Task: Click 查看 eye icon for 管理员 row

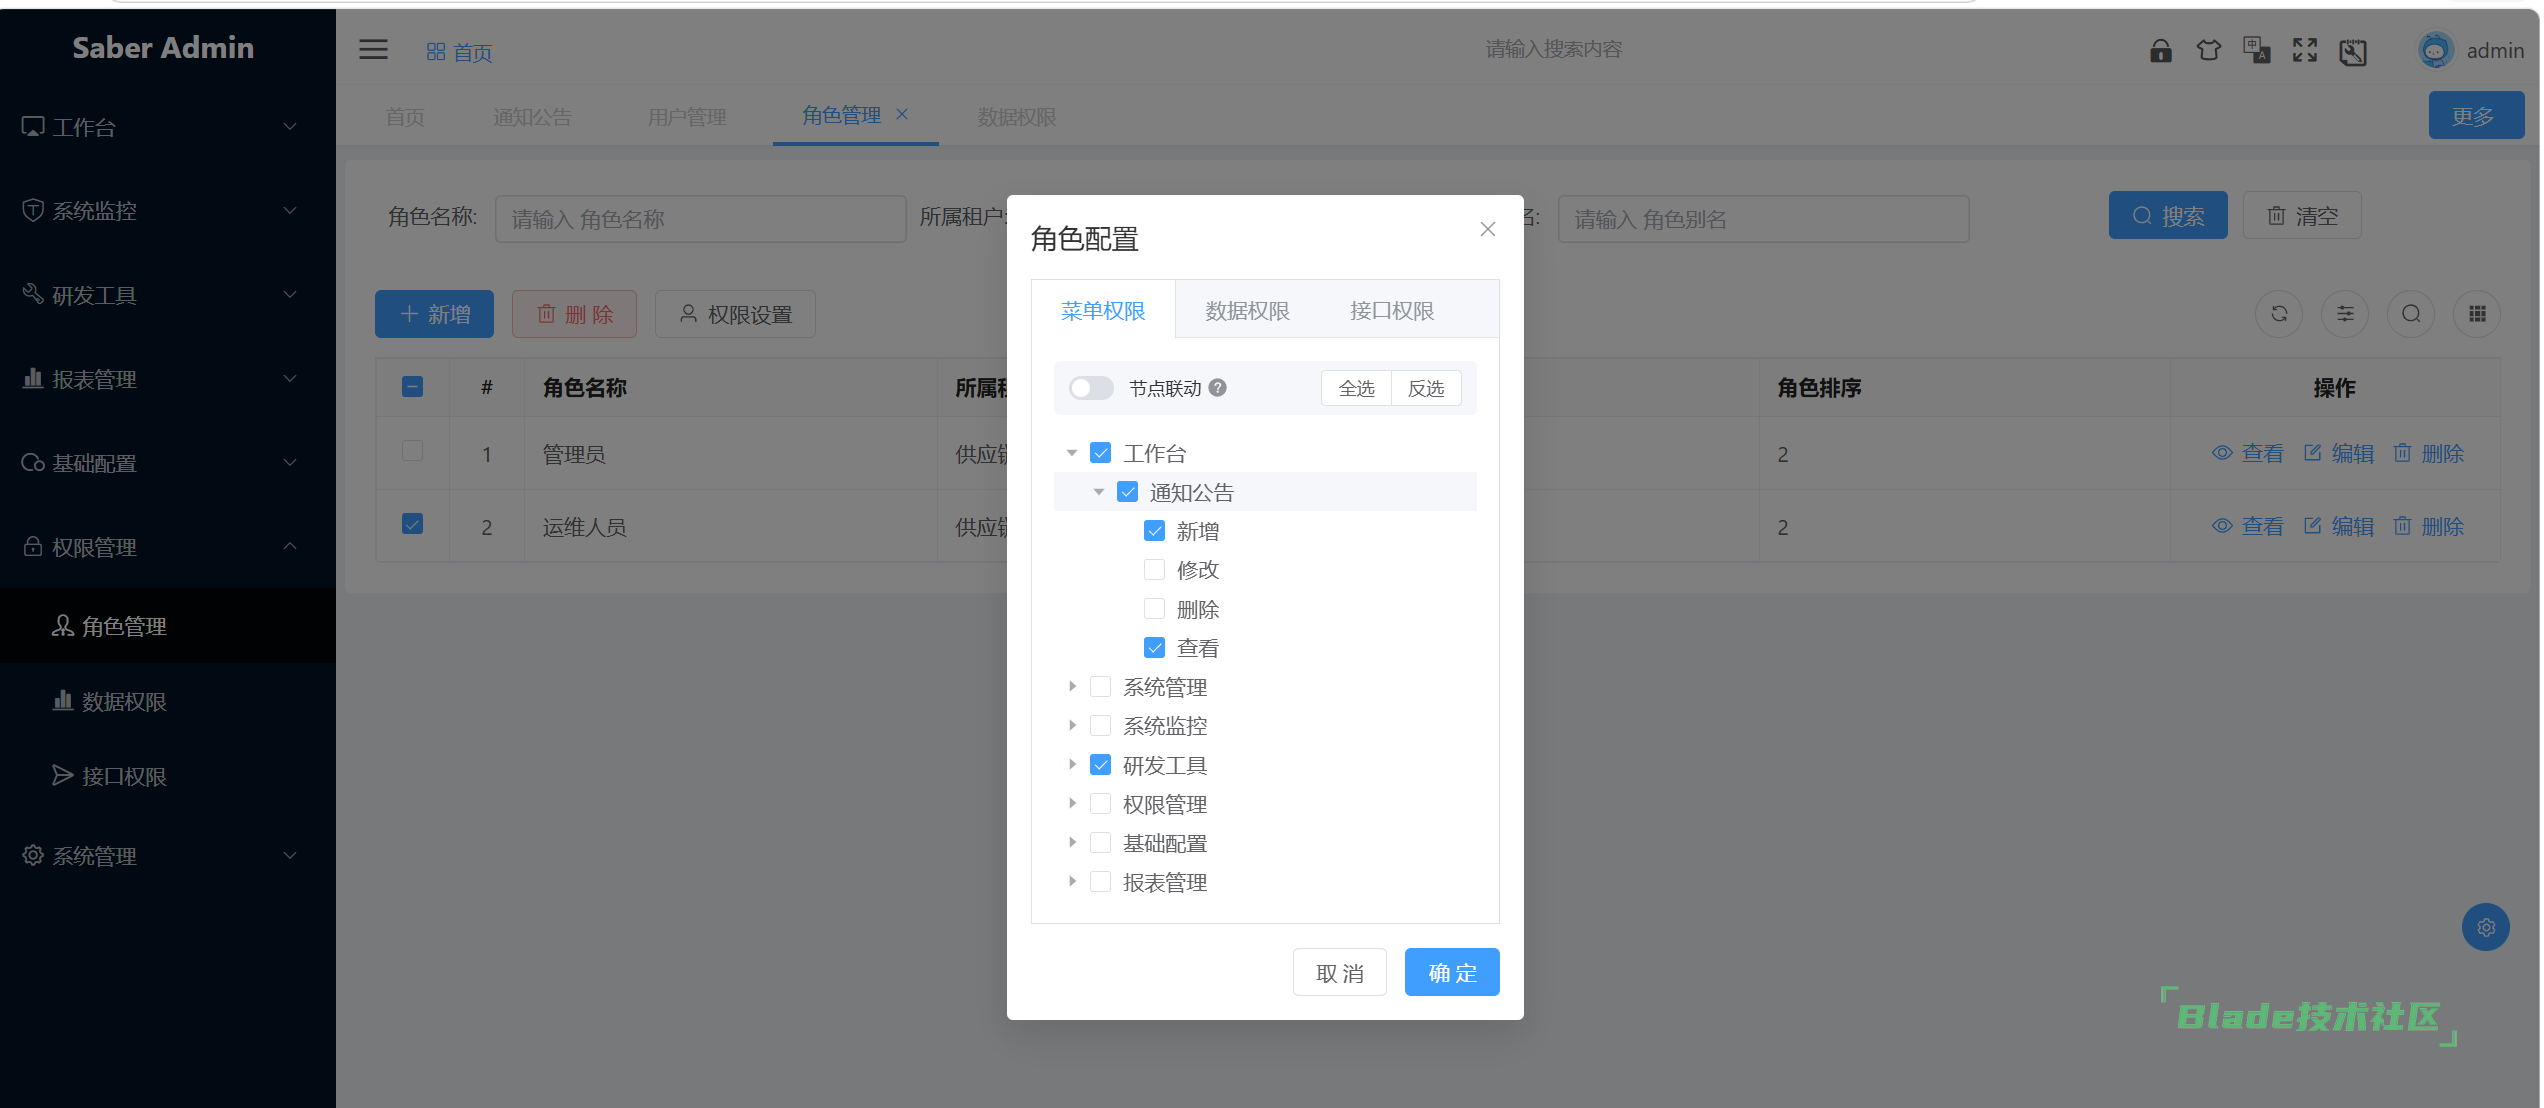Action: click(x=2222, y=453)
